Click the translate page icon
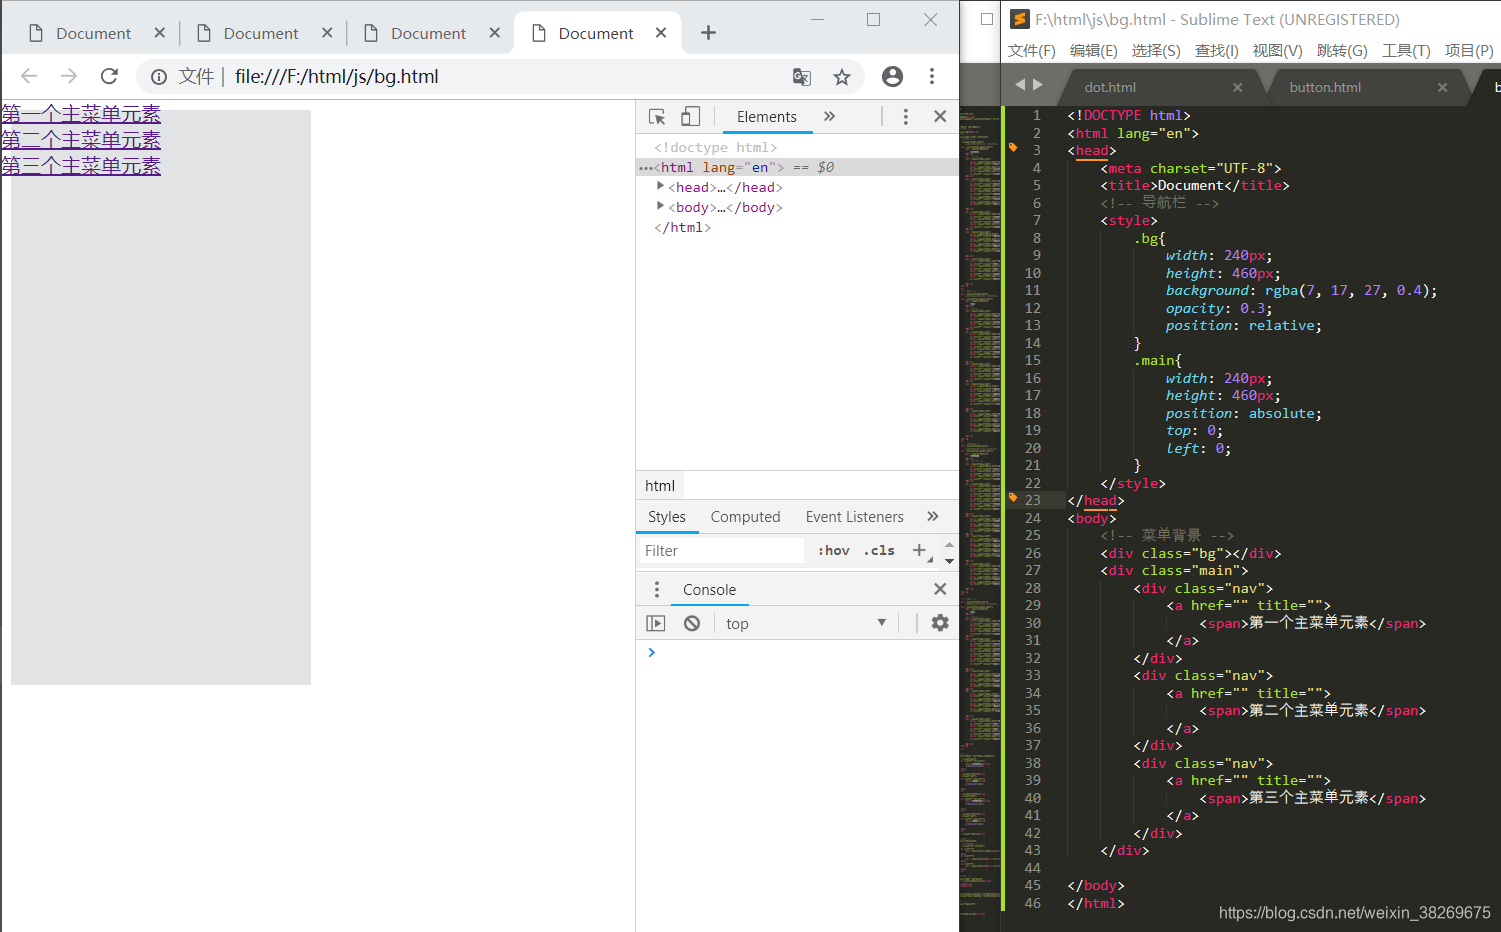Image resolution: width=1501 pixels, height=932 pixels. click(802, 77)
